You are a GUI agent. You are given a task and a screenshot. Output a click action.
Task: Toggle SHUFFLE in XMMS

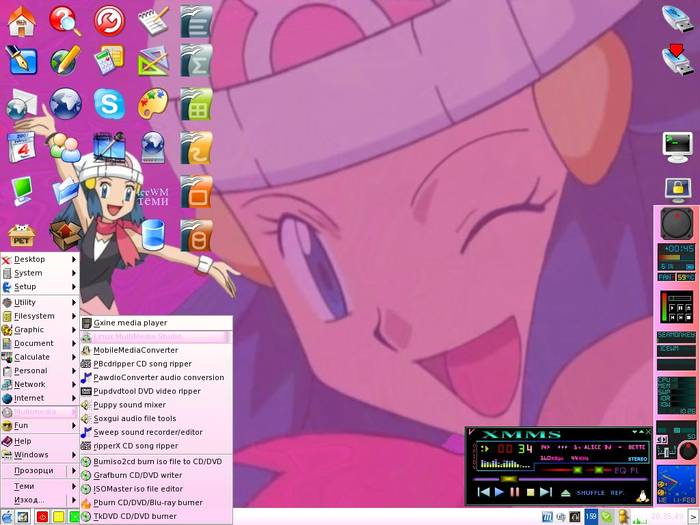point(590,493)
